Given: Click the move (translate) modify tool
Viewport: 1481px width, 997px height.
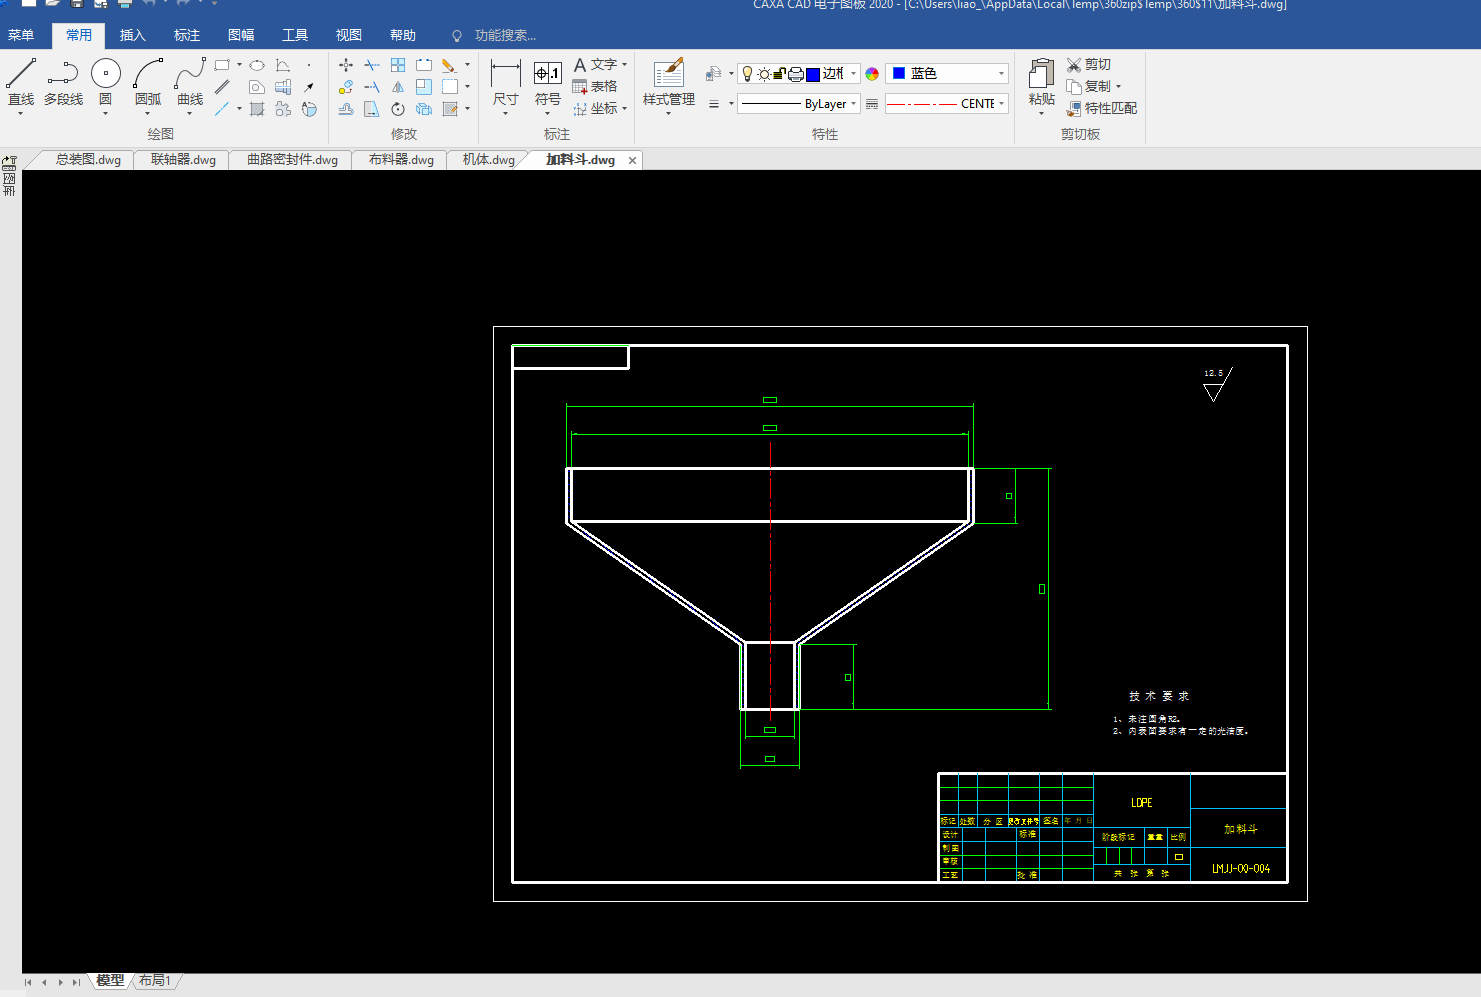Looking at the screenshot, I should (x=346, y=65).
